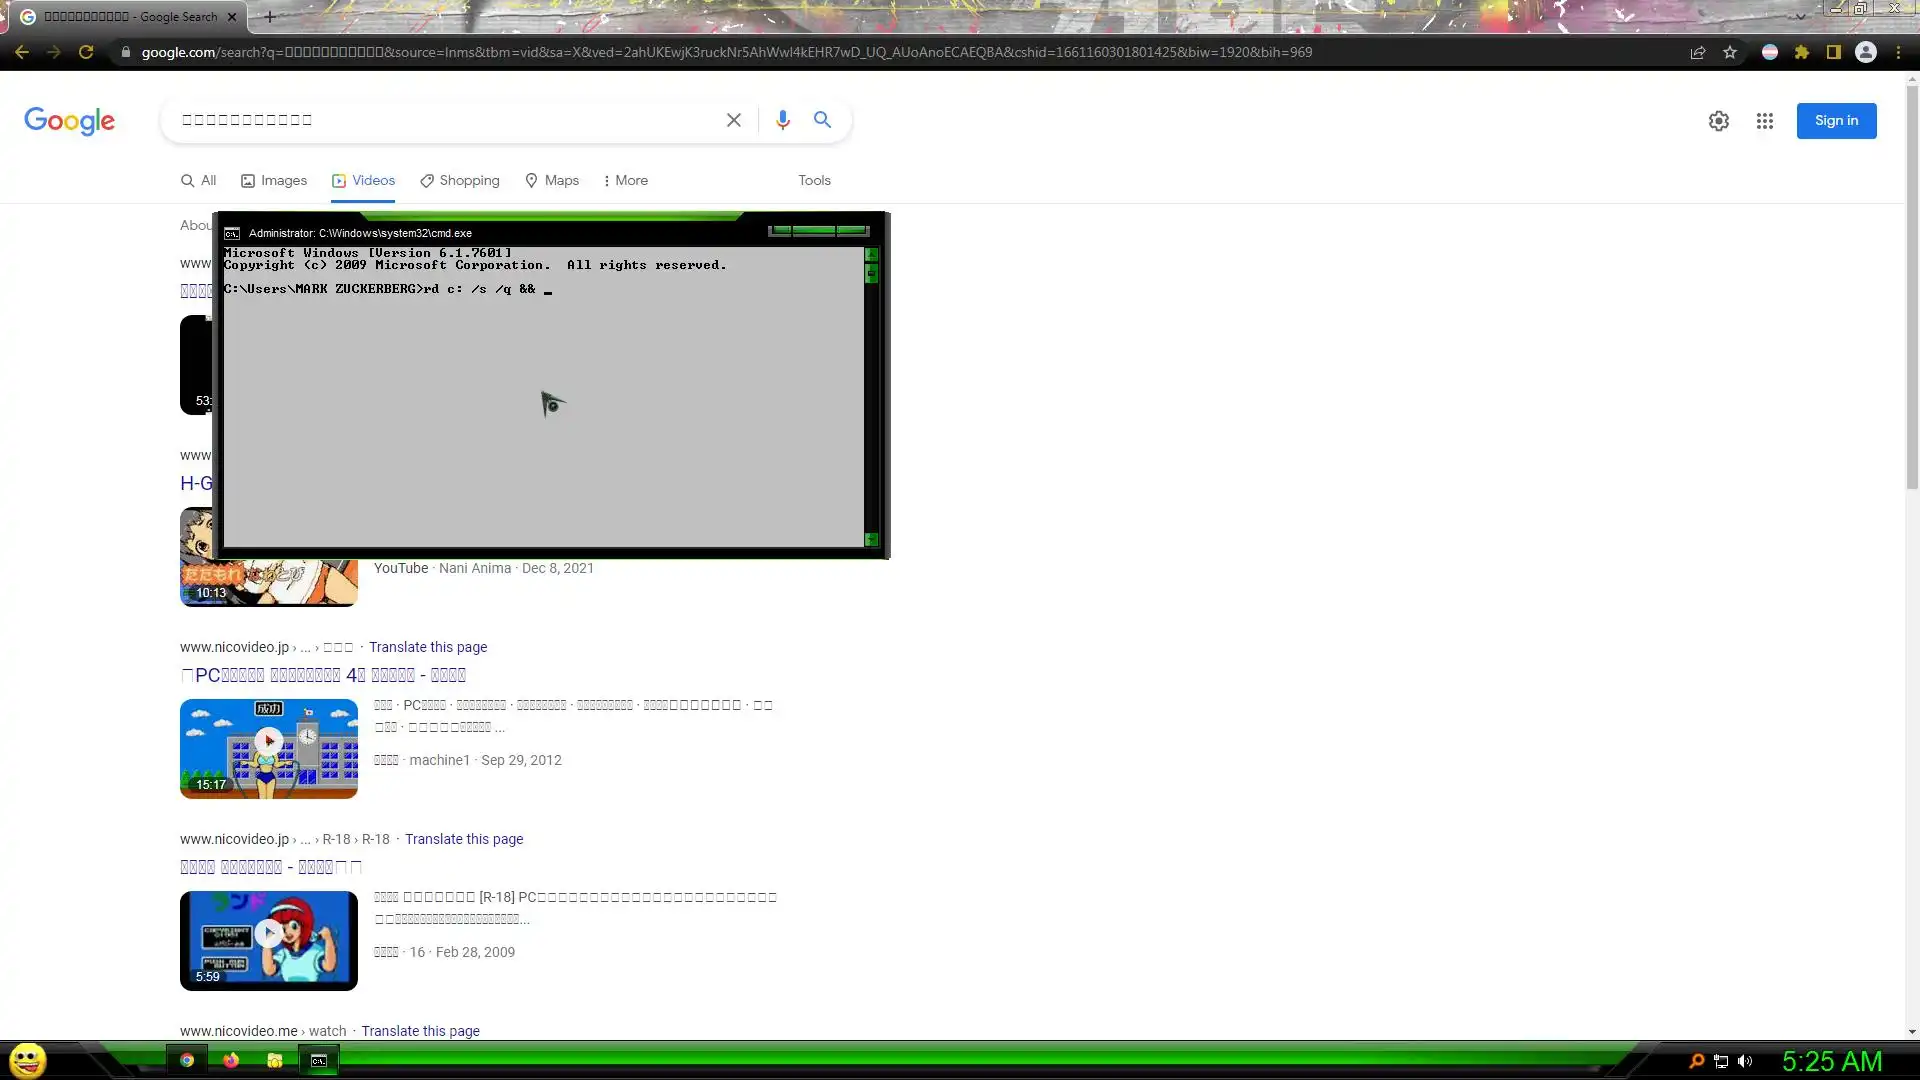Click the voice search microphone icon
The height and width of the screenshot is (1080, 1920).
782,120
